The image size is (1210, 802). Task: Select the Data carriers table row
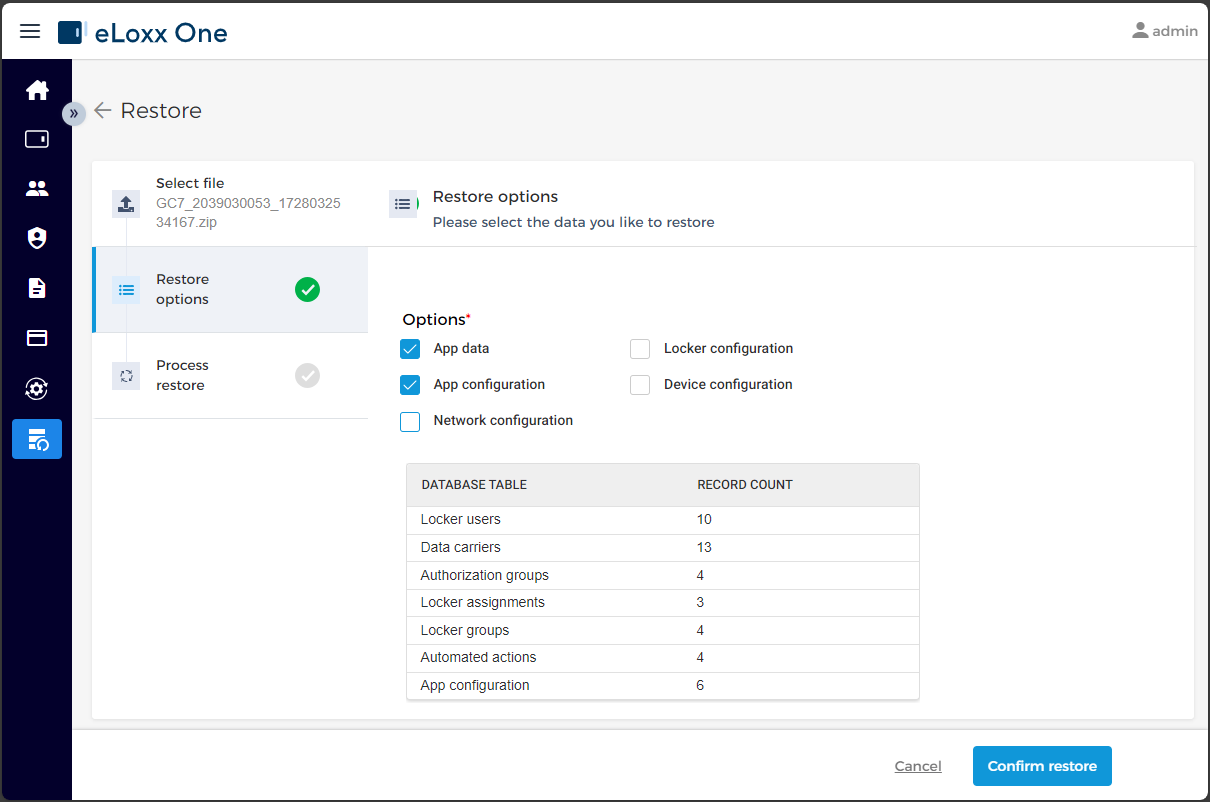(x=662, y=548)
